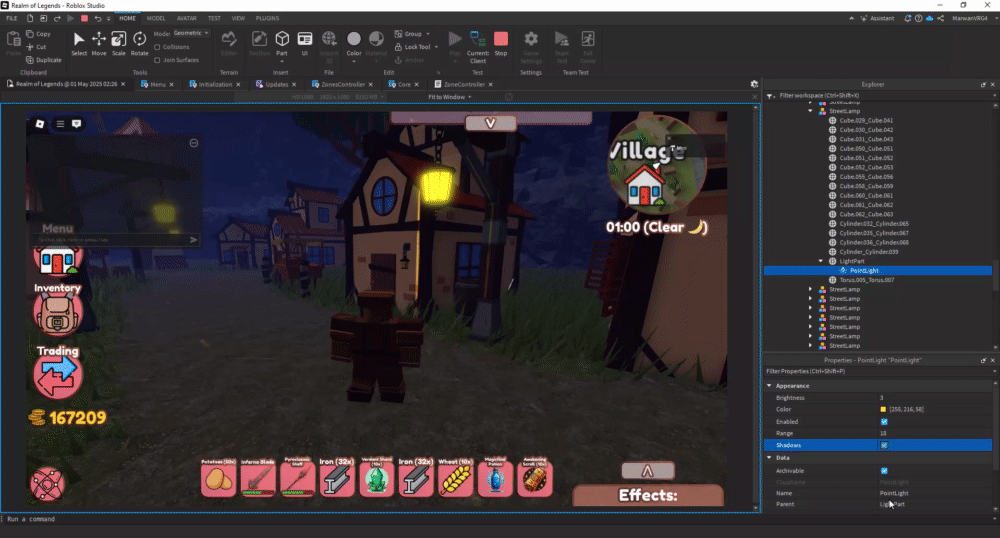1000x538 pixels.
Task: Select Cube.029_Cube.041 in Explorer
Action: (865, 120)
